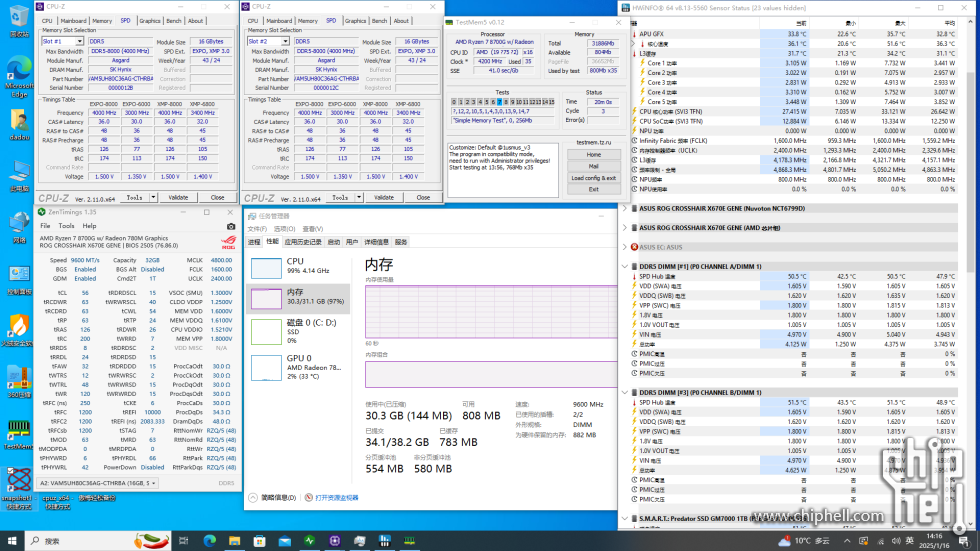Image resolution: width=980 pixels, height=551 pixels.
Task: Open the ZenTimings module selector dropdown
Action: click(98, 483)
